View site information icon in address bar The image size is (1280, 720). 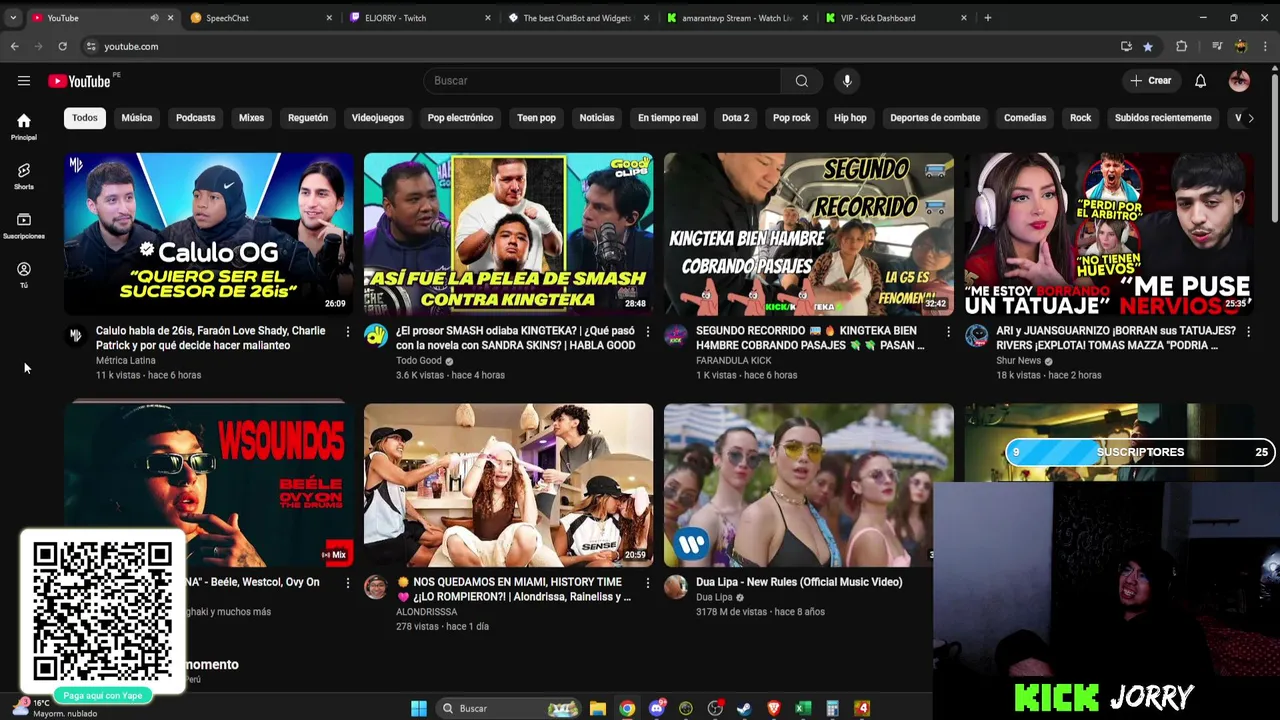[x=91, y=46]
